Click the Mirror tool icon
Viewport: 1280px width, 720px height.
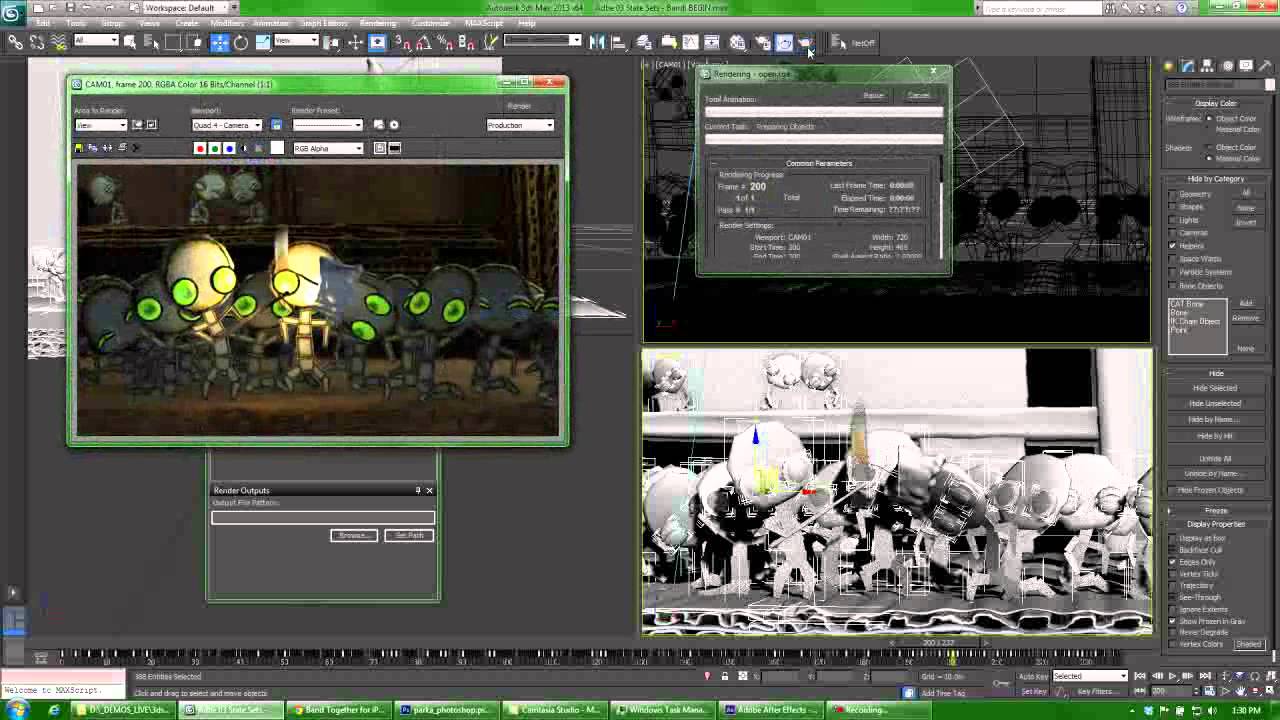[x=596, y=42]
